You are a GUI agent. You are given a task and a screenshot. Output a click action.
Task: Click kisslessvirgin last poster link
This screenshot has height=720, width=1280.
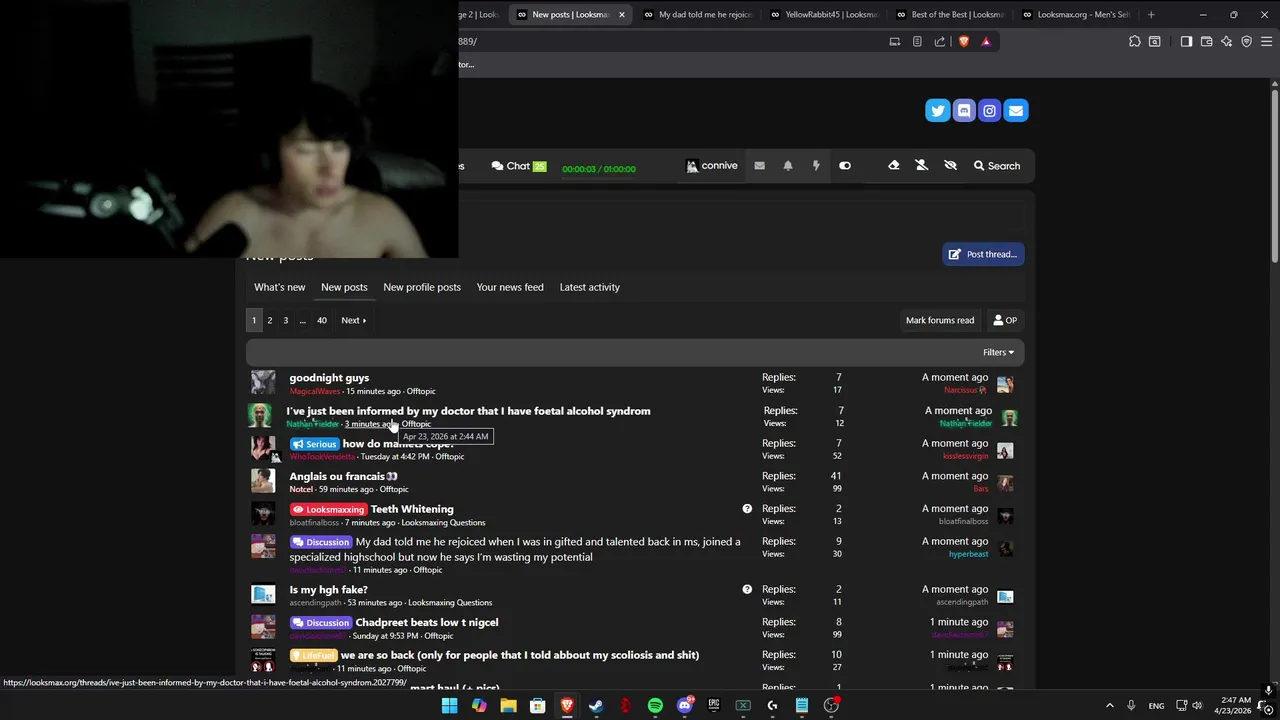pos(965,456)
